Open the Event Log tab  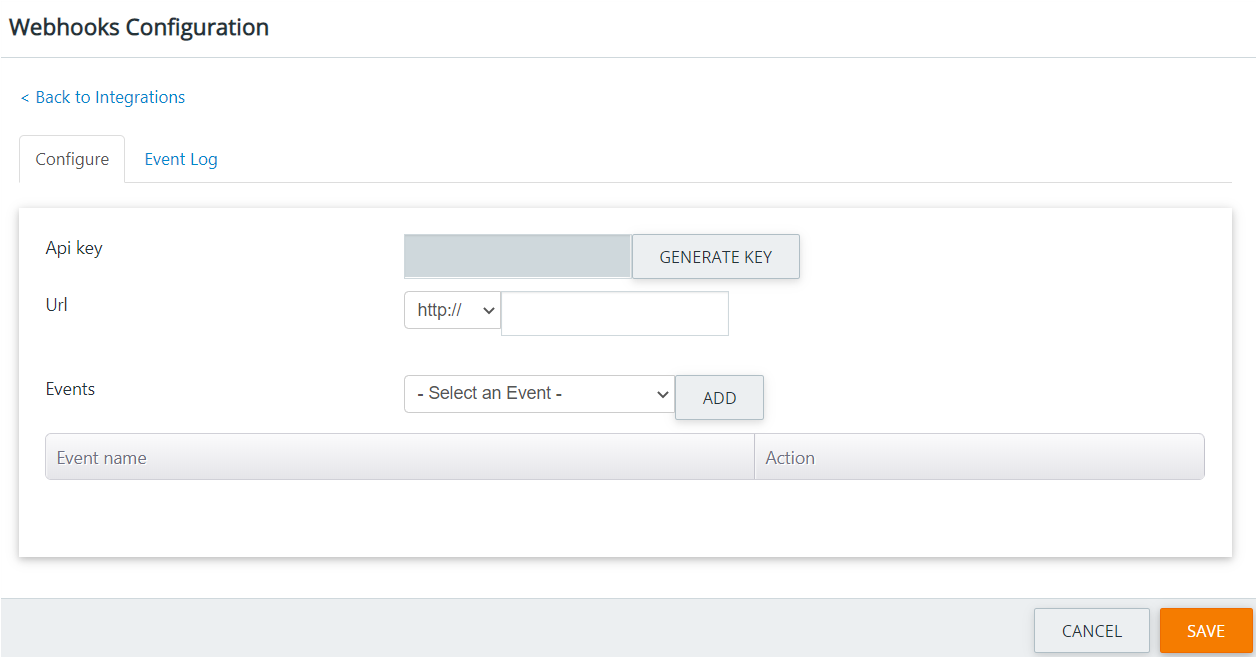click(181, 159)
